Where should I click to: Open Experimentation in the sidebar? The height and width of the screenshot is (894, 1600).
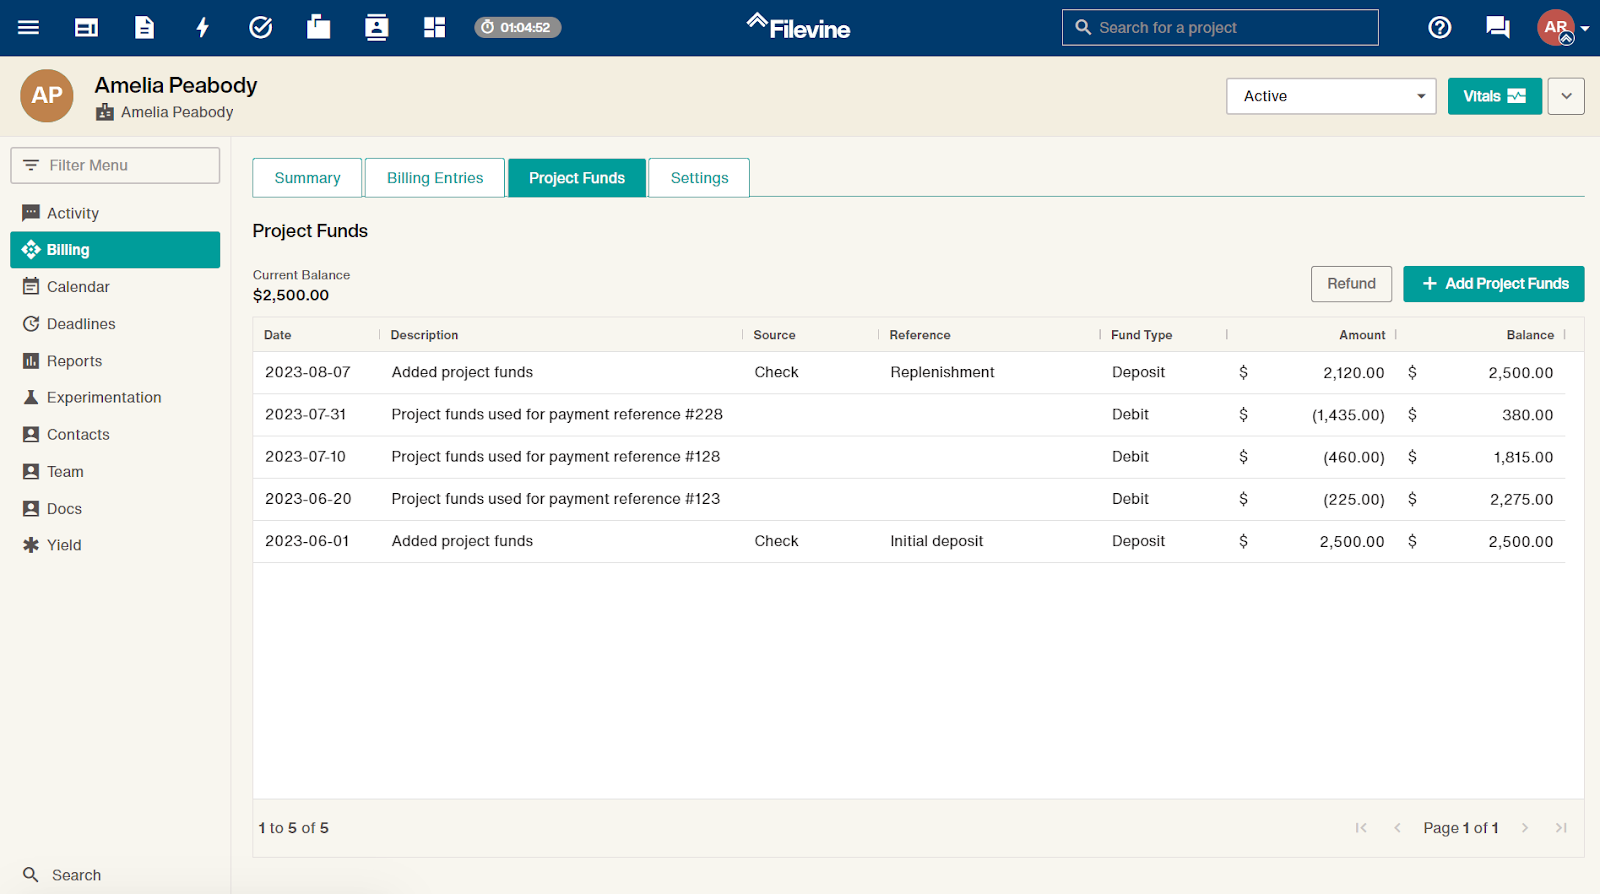point(115,397)
